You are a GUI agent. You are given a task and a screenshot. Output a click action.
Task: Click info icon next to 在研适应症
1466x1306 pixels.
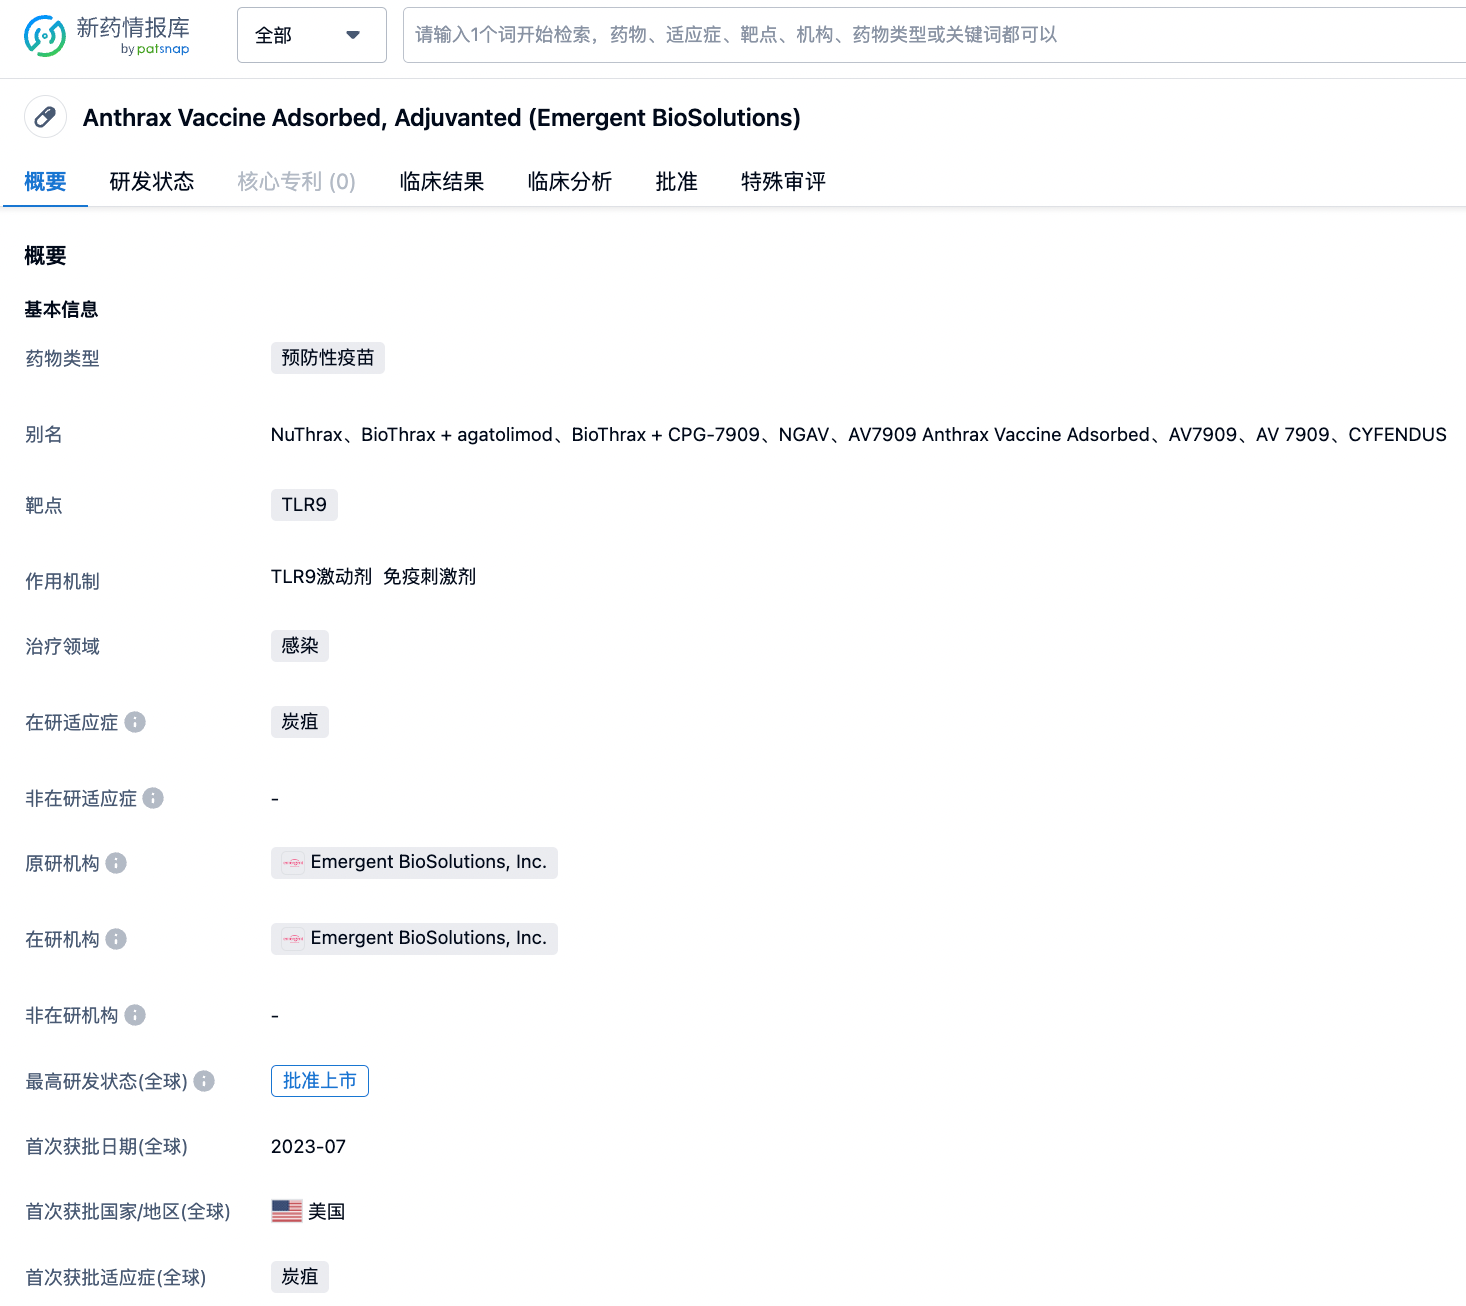135,722
